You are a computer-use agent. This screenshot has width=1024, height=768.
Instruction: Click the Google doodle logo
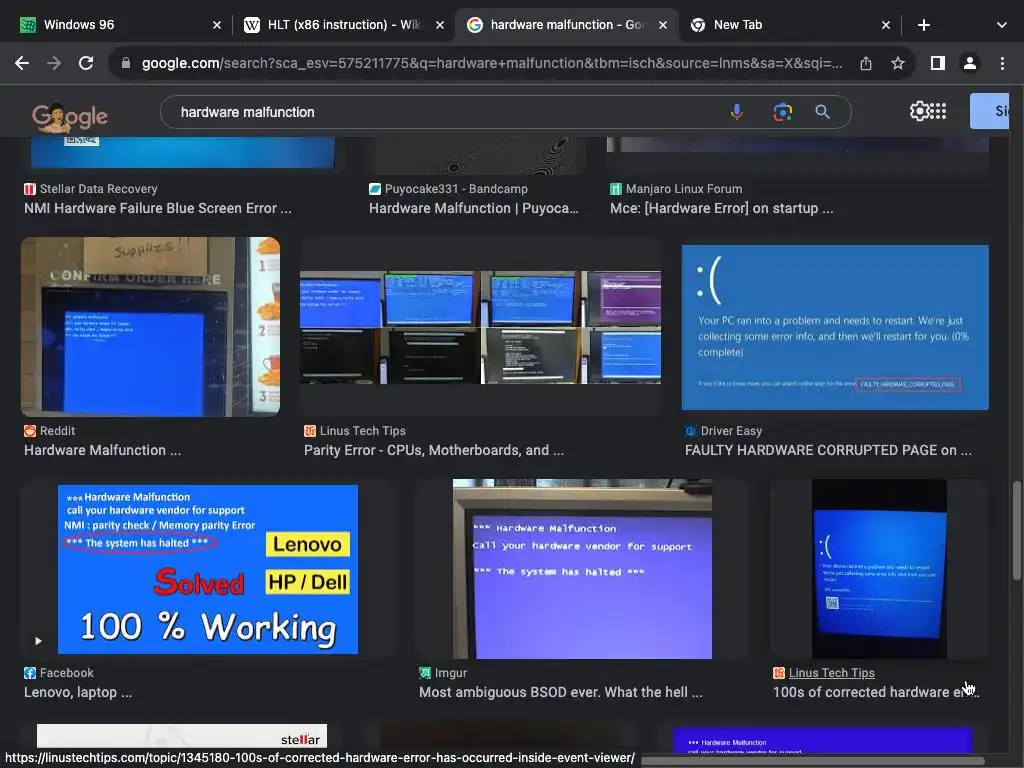69,117
